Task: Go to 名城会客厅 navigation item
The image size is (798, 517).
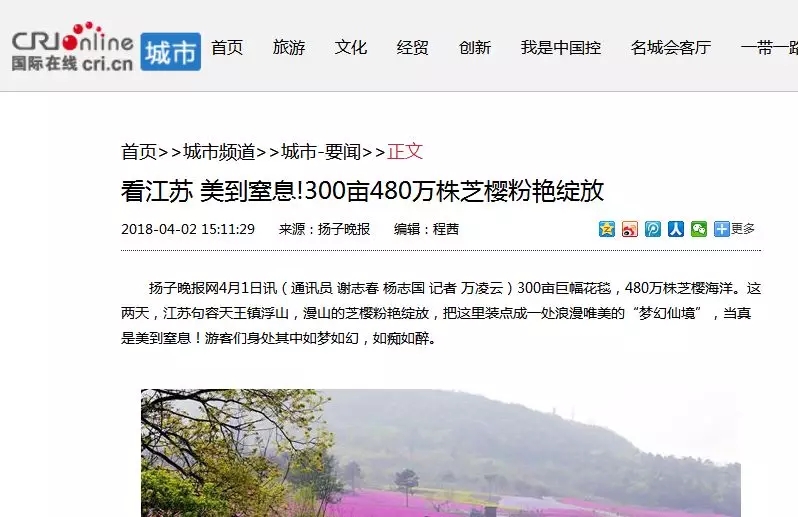Action: coord(671,47)
